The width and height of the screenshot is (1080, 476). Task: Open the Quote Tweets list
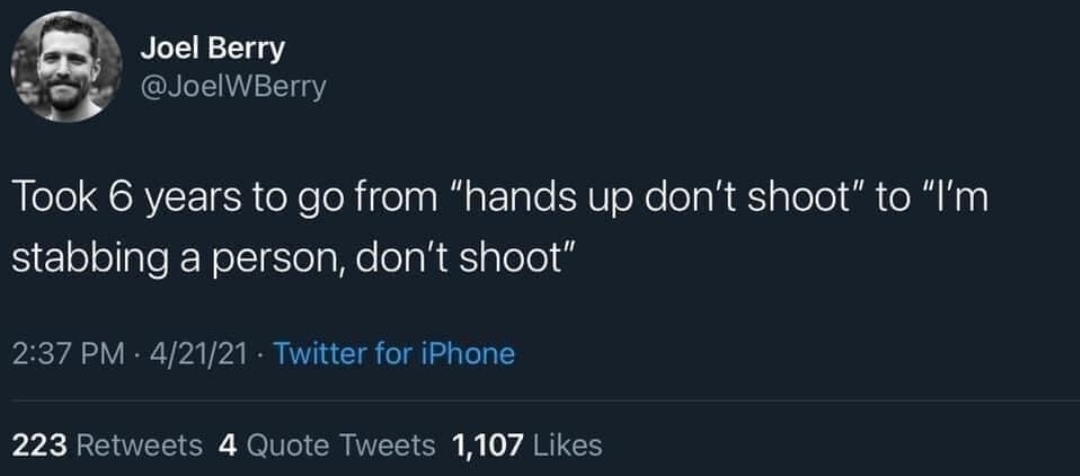click(340, 444)
